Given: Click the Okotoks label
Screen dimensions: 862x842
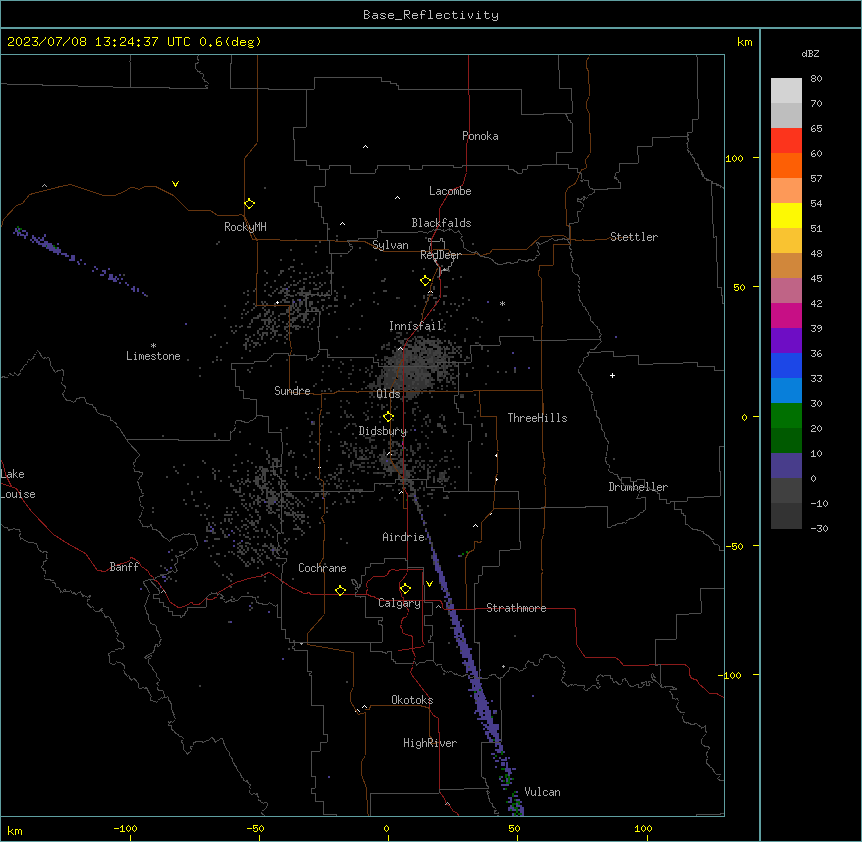Looking at the screenshot, I should (x=412, y=700).
